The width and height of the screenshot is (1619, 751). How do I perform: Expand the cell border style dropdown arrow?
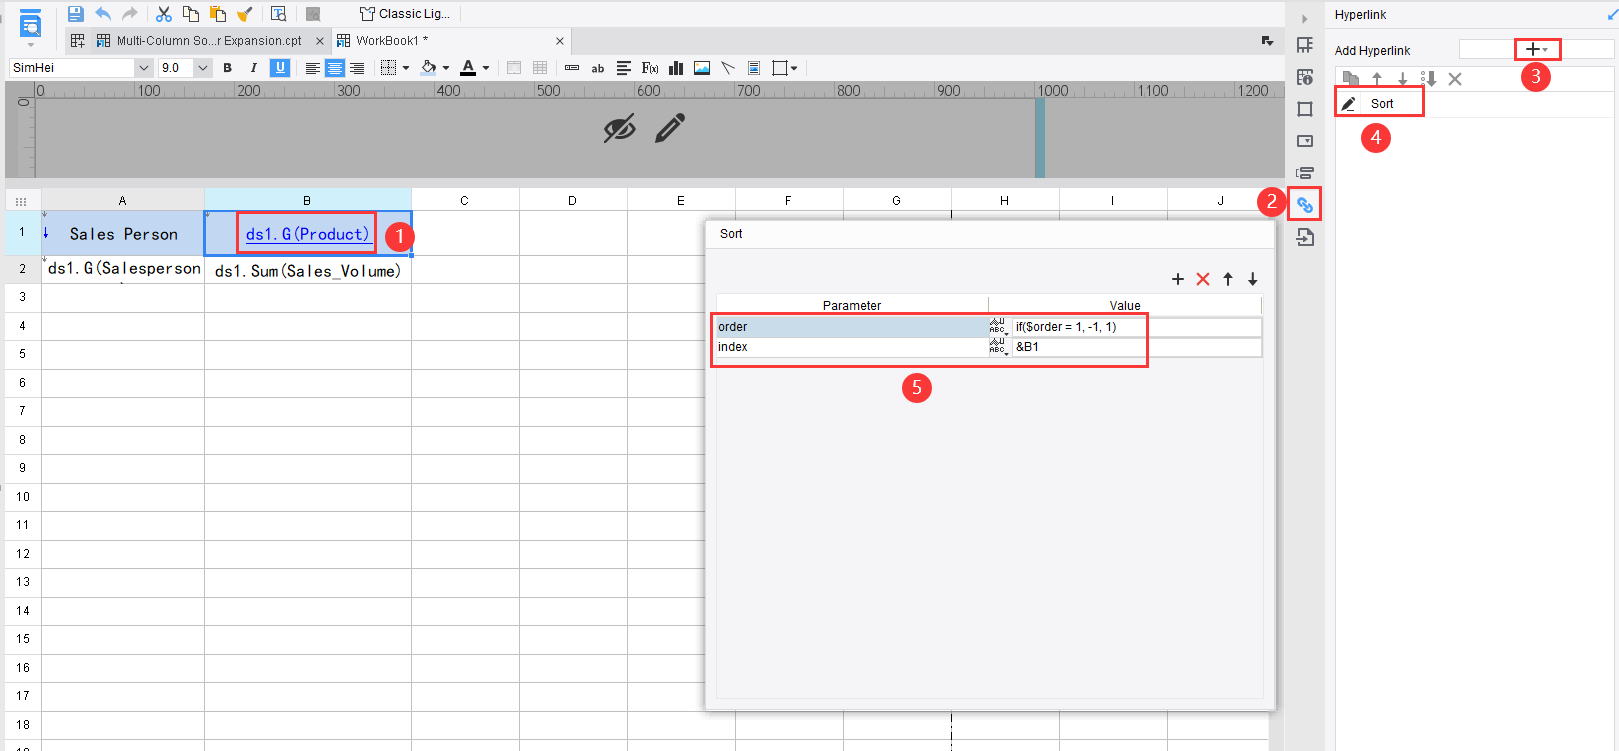coord(406,68)
